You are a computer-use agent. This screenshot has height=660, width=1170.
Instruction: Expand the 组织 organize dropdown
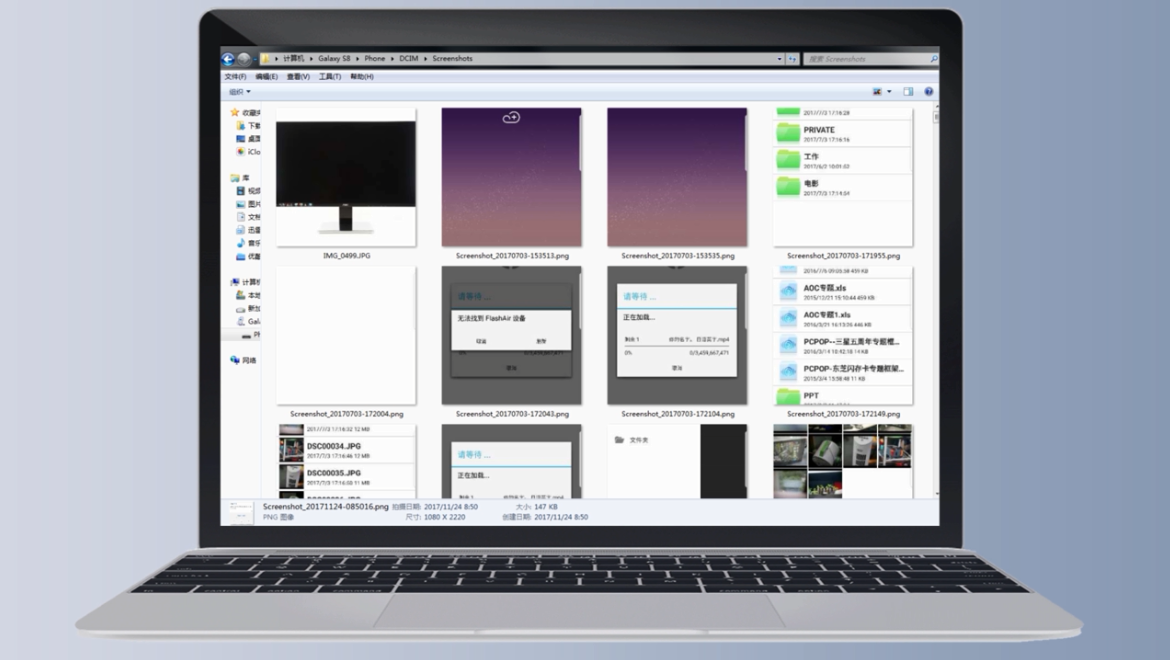tap(240, 92)
